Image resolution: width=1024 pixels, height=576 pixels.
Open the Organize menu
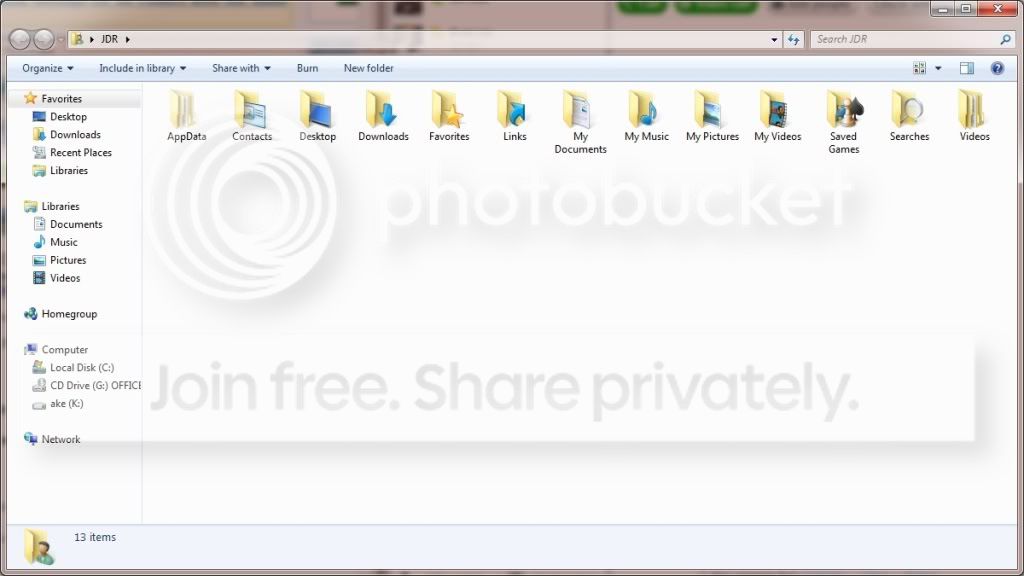tap(48, 68)
